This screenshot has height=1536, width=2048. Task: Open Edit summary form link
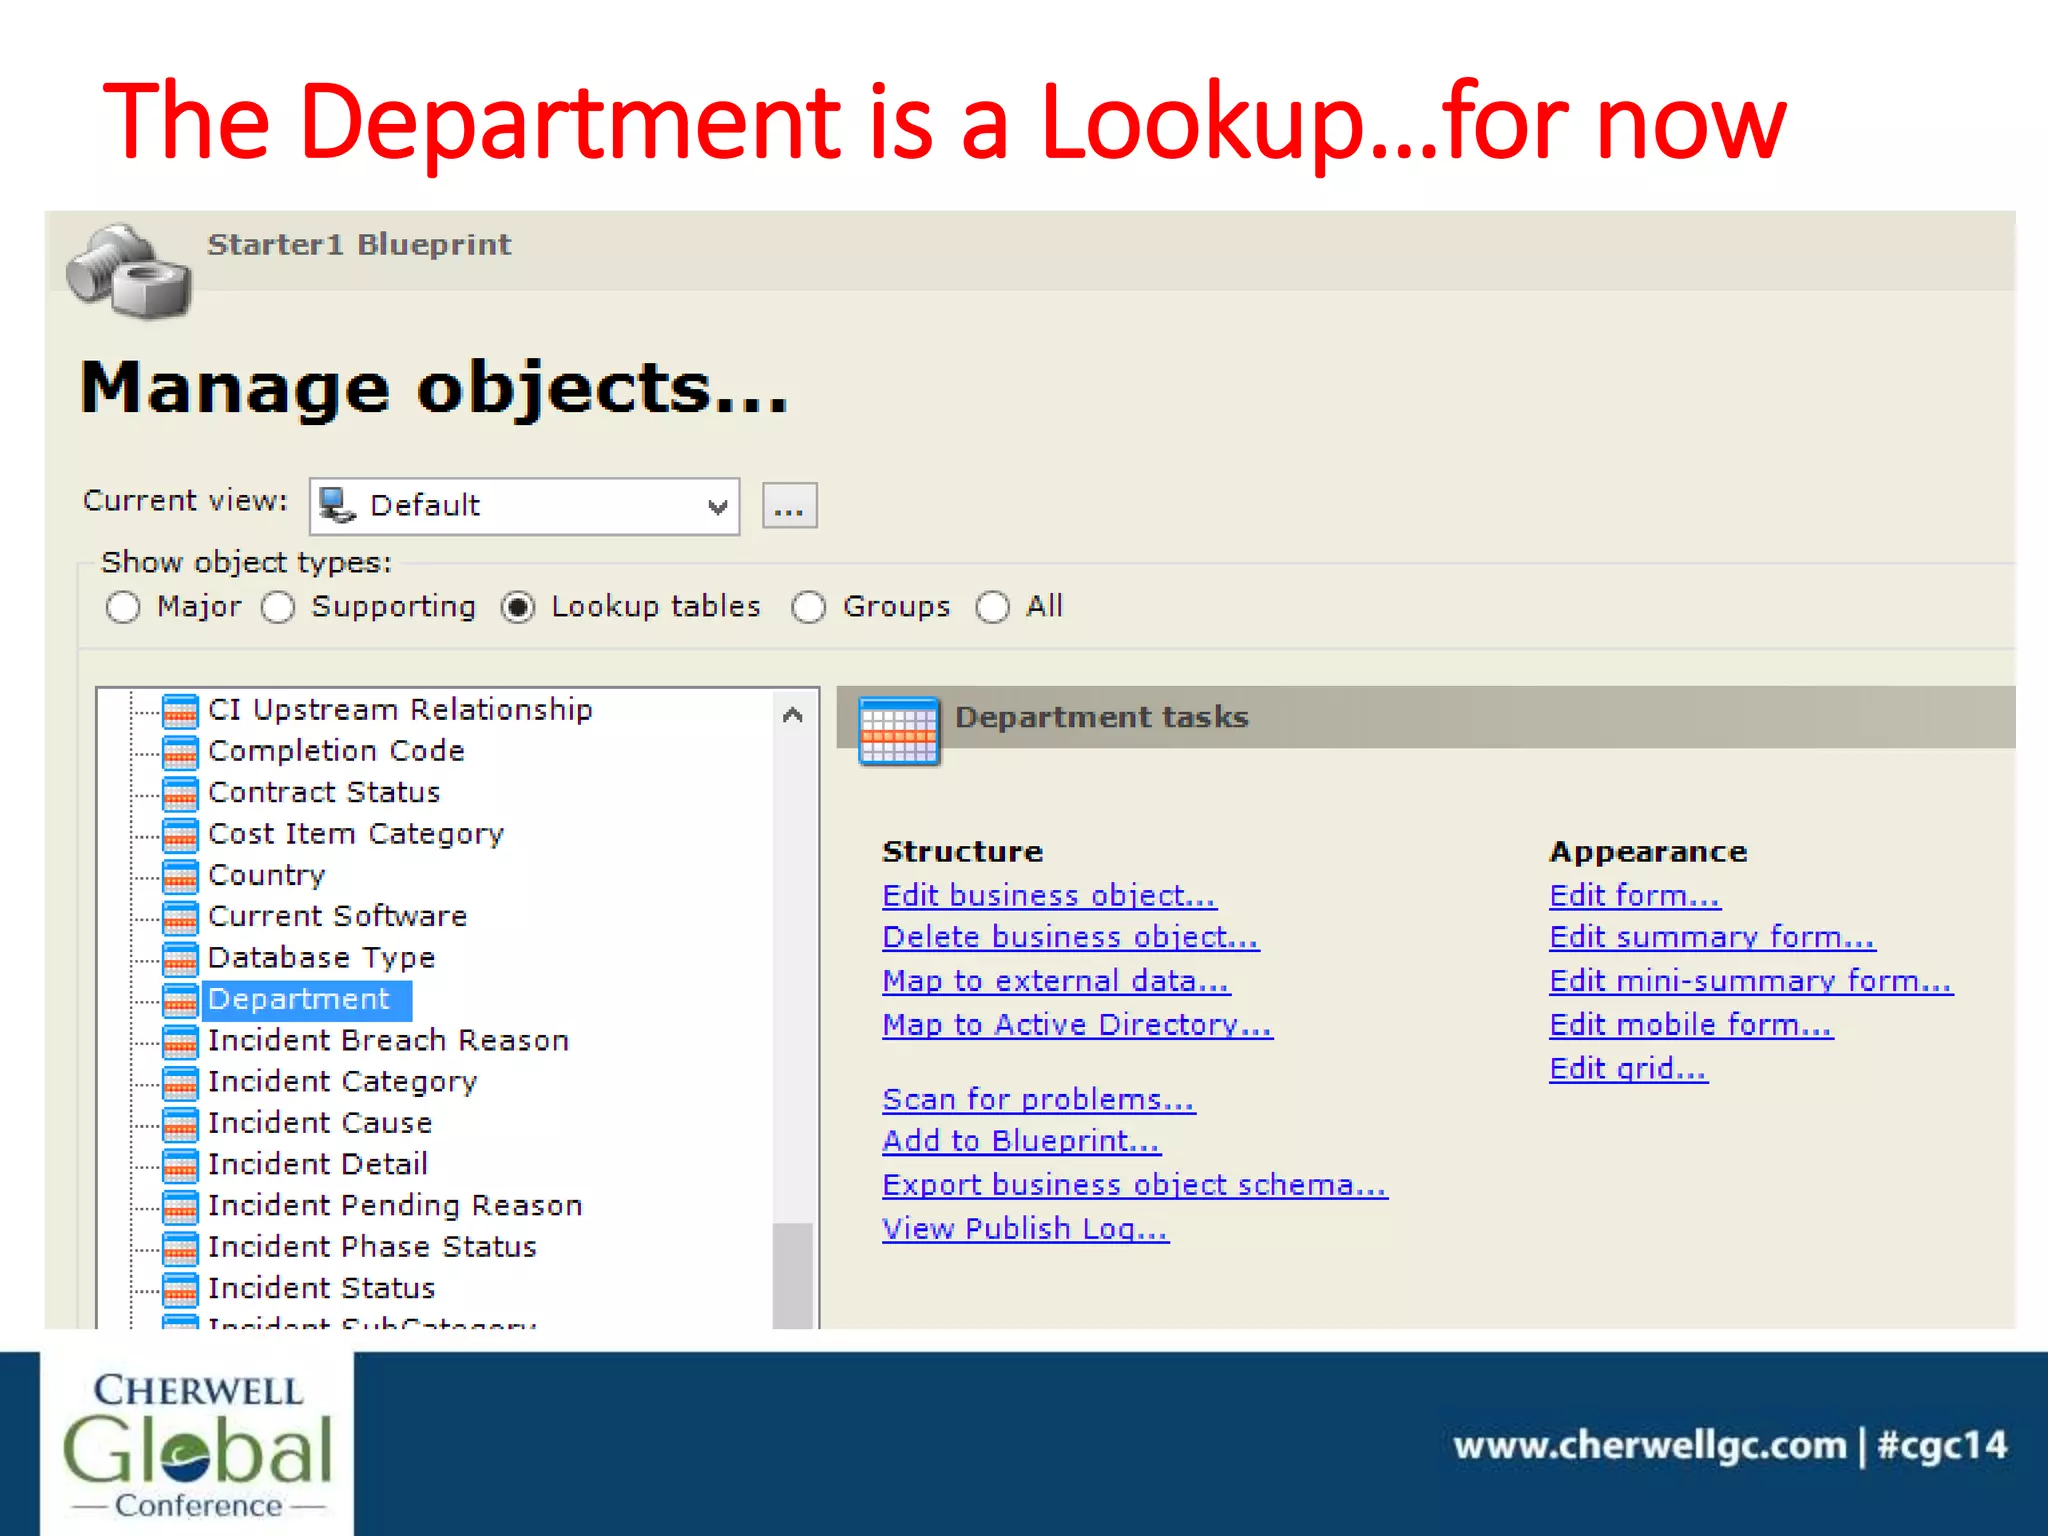[1712, 937]
